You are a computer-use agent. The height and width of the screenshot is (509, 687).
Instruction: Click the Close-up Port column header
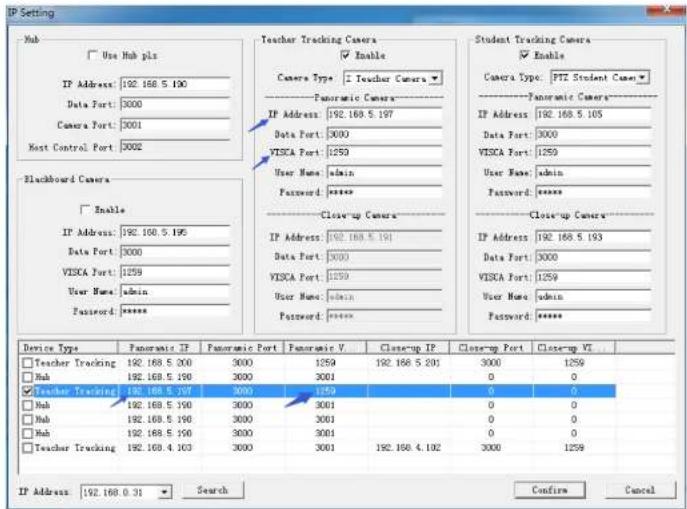[491, 348]
